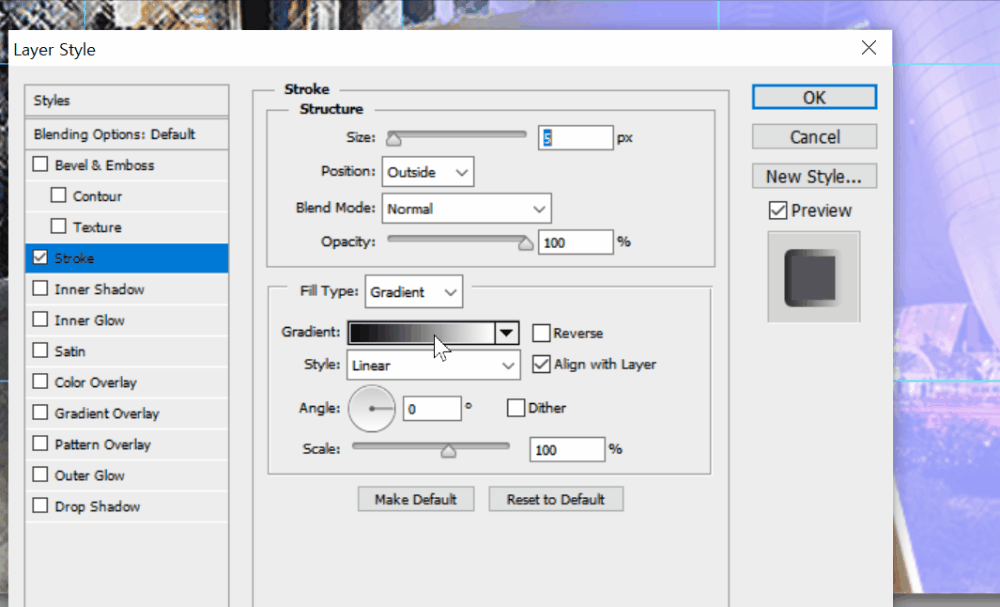The height and width of the screenshot is (607, 1000).
Task: Enable Color Overlay checkbox
Action: [x=40, y=381]
